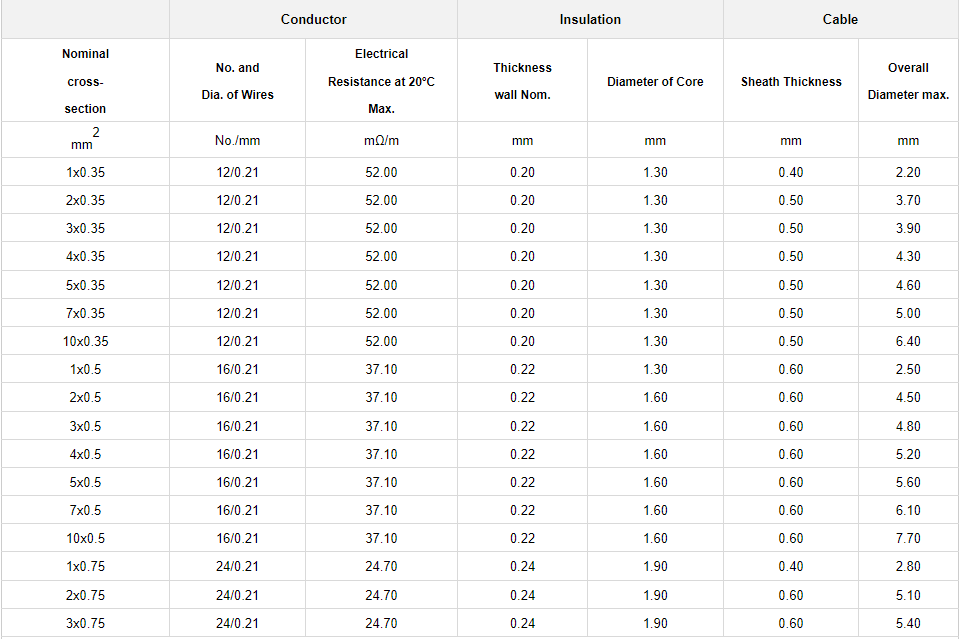Select the 1x0.35 row label
This screenshot has height=639, width=961.
click(85, 172)
